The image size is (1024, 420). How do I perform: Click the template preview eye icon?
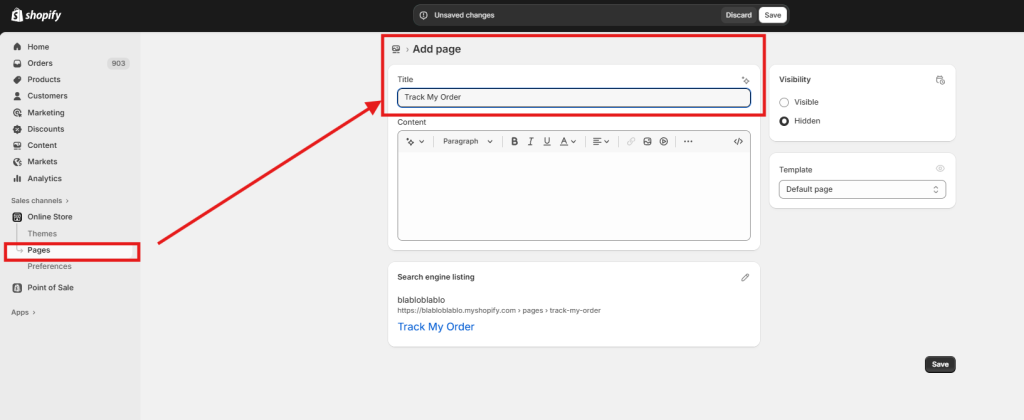[940, 169]
